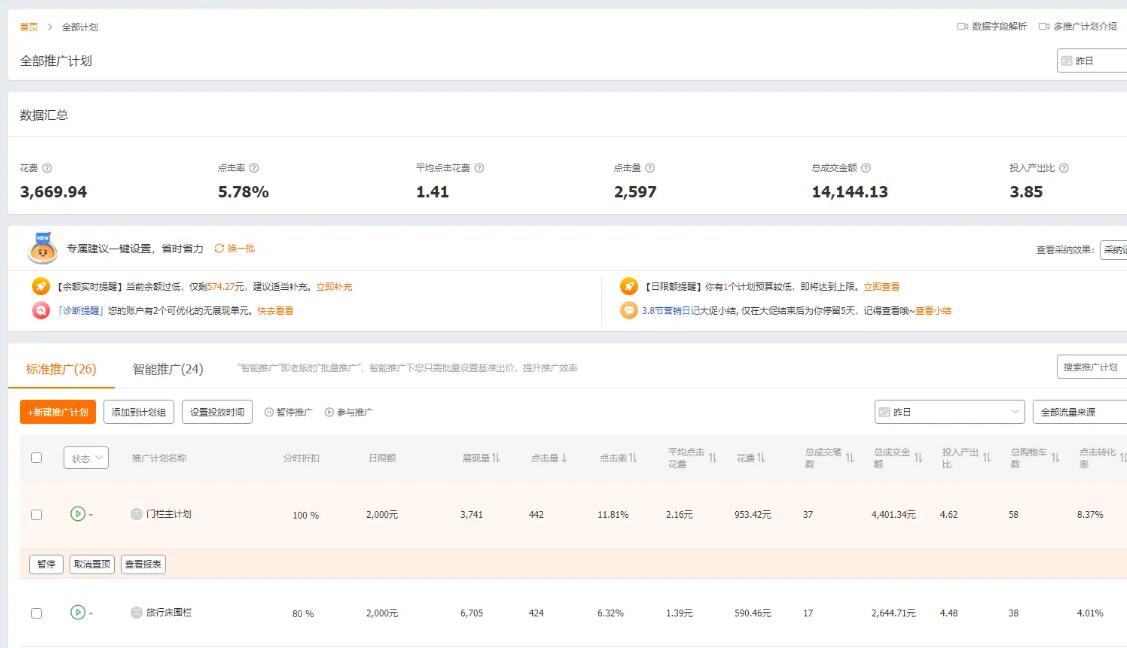Open the 查看采纳效果 dropdown
1127x648 pixels.
coord(1113,249)
